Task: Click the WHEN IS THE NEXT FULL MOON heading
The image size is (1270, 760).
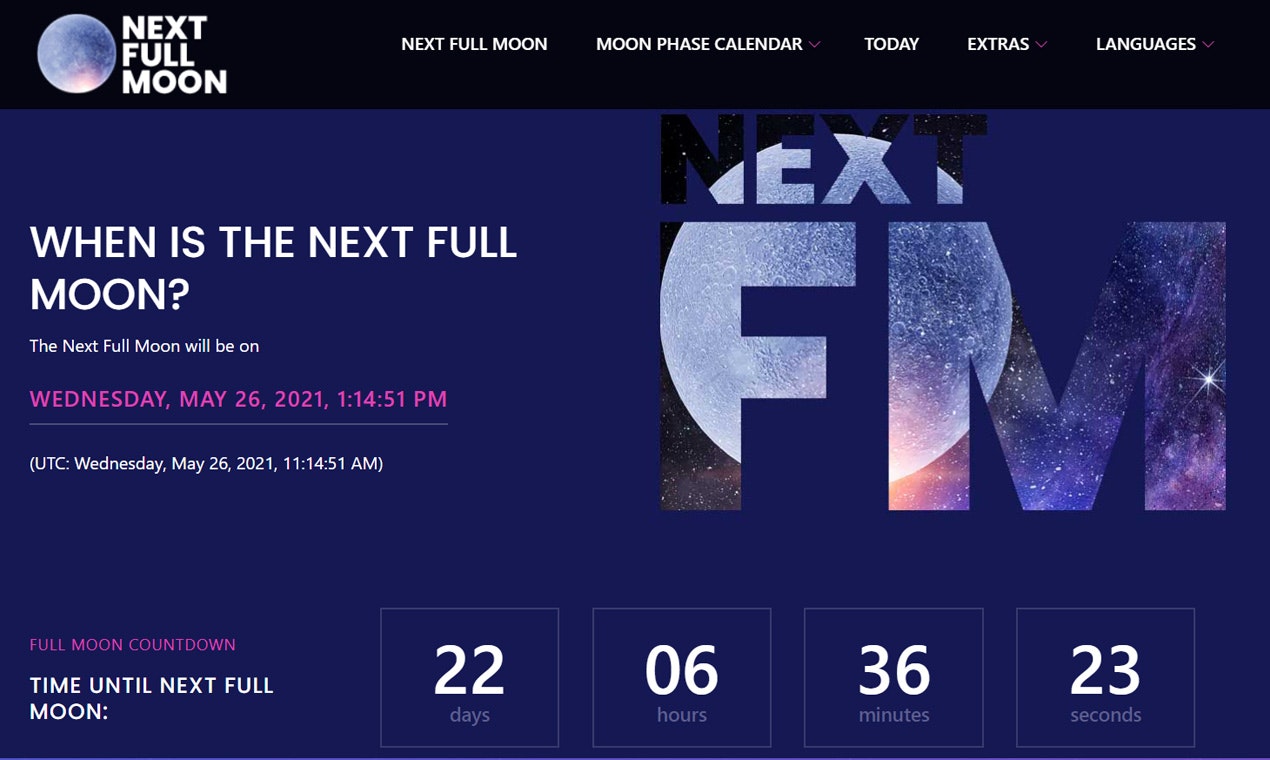Action: [274, 268]
